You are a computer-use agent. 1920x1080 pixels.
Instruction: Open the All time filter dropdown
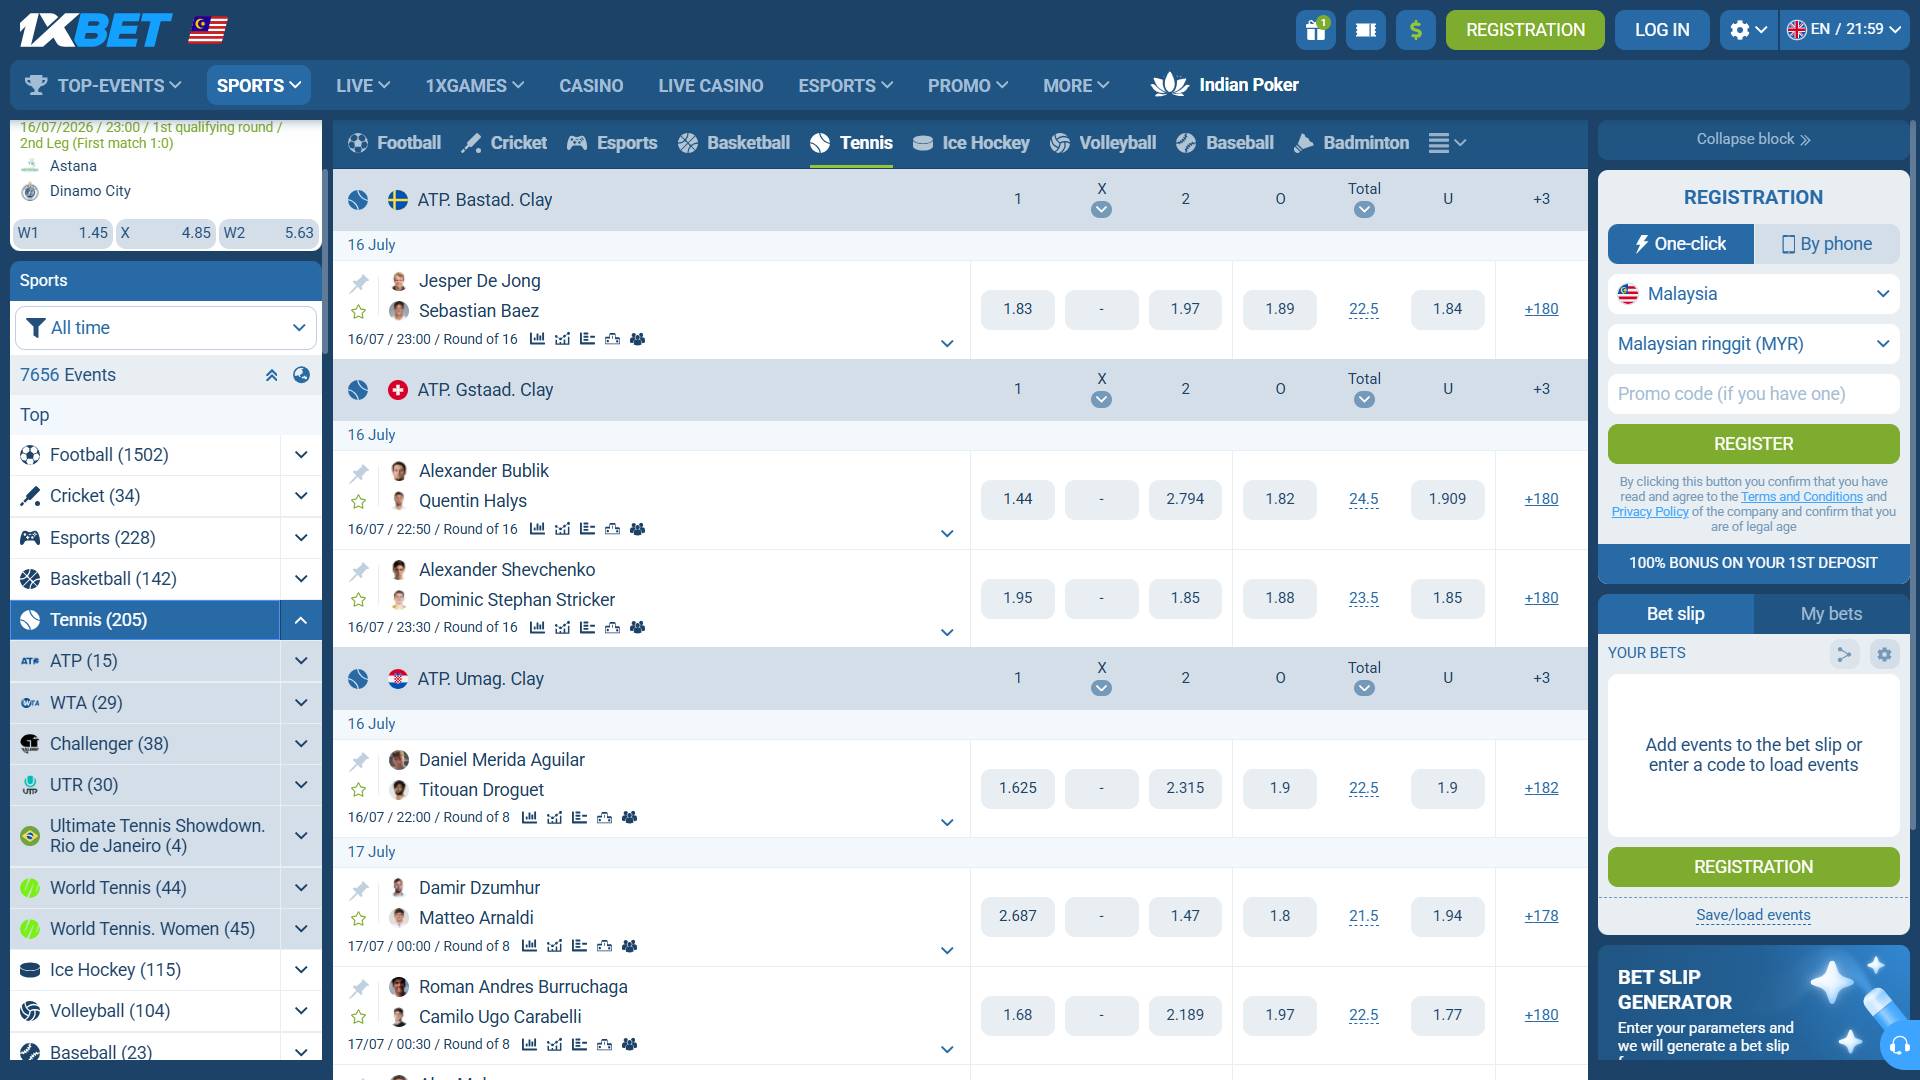[x=166, y=328]
